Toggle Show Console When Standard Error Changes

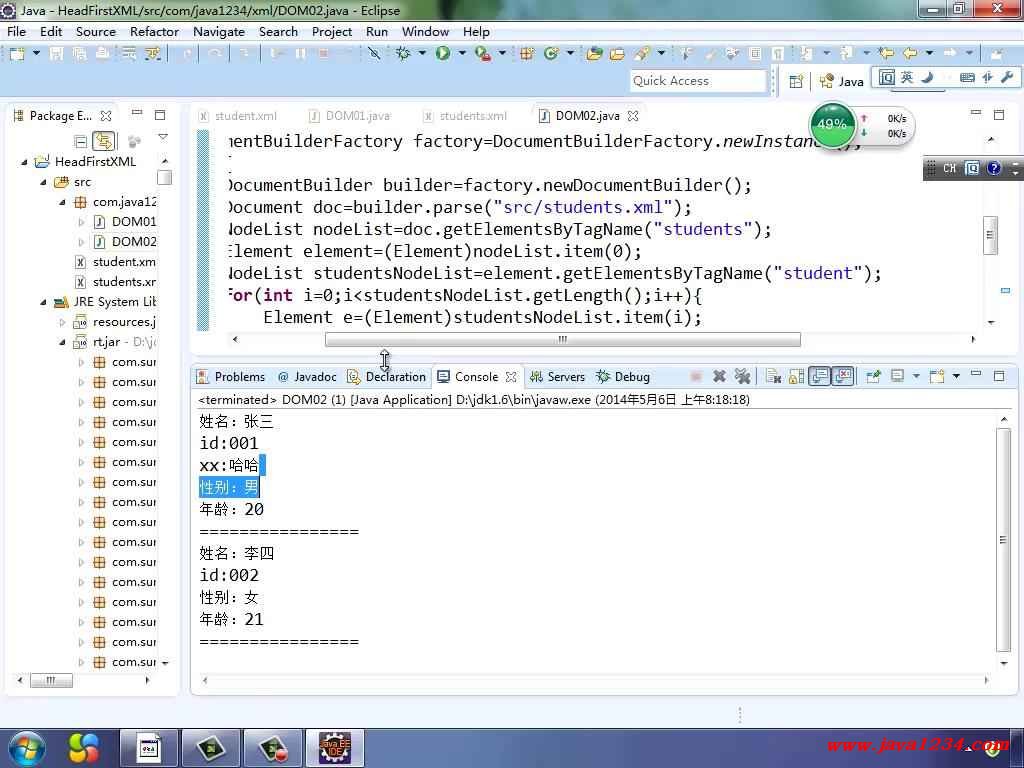(x=843, y=376)
